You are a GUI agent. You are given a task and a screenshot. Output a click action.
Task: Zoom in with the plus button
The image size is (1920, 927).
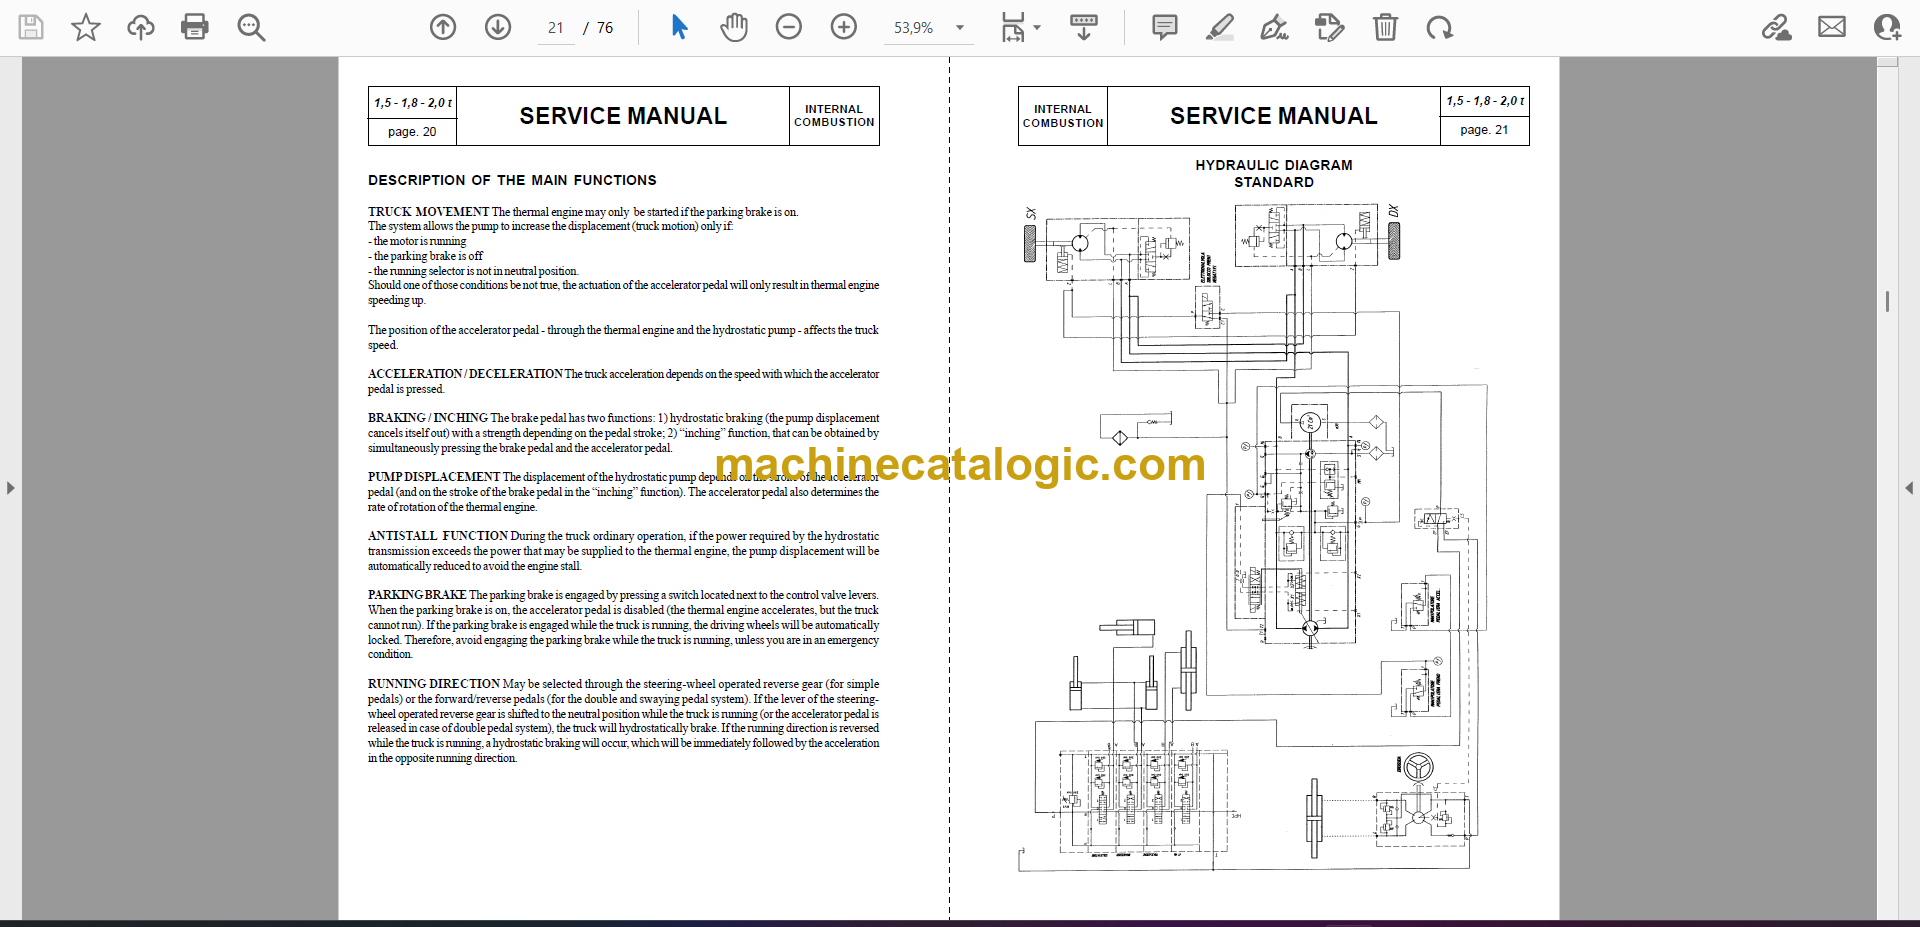click(844, 27)
